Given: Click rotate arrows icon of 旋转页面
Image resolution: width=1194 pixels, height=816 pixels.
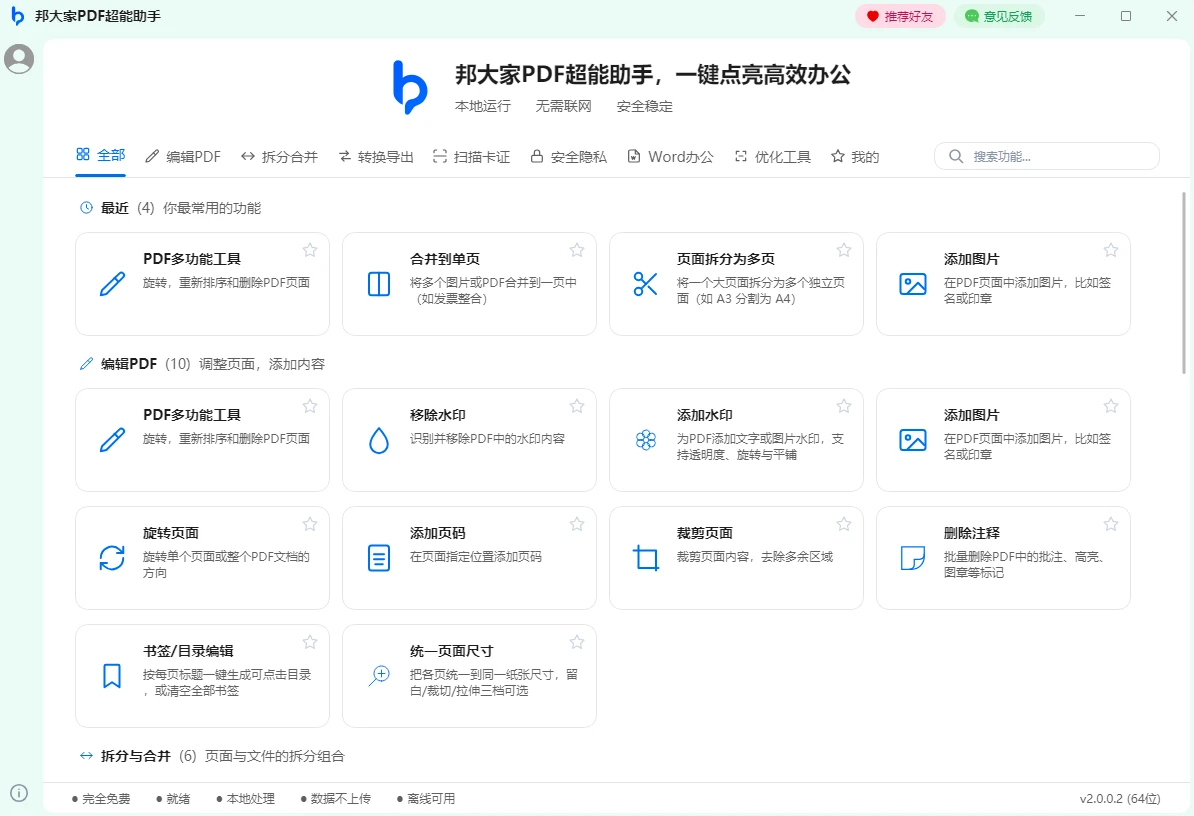Looking at the screenshot, I should click(x=112, y=558).
